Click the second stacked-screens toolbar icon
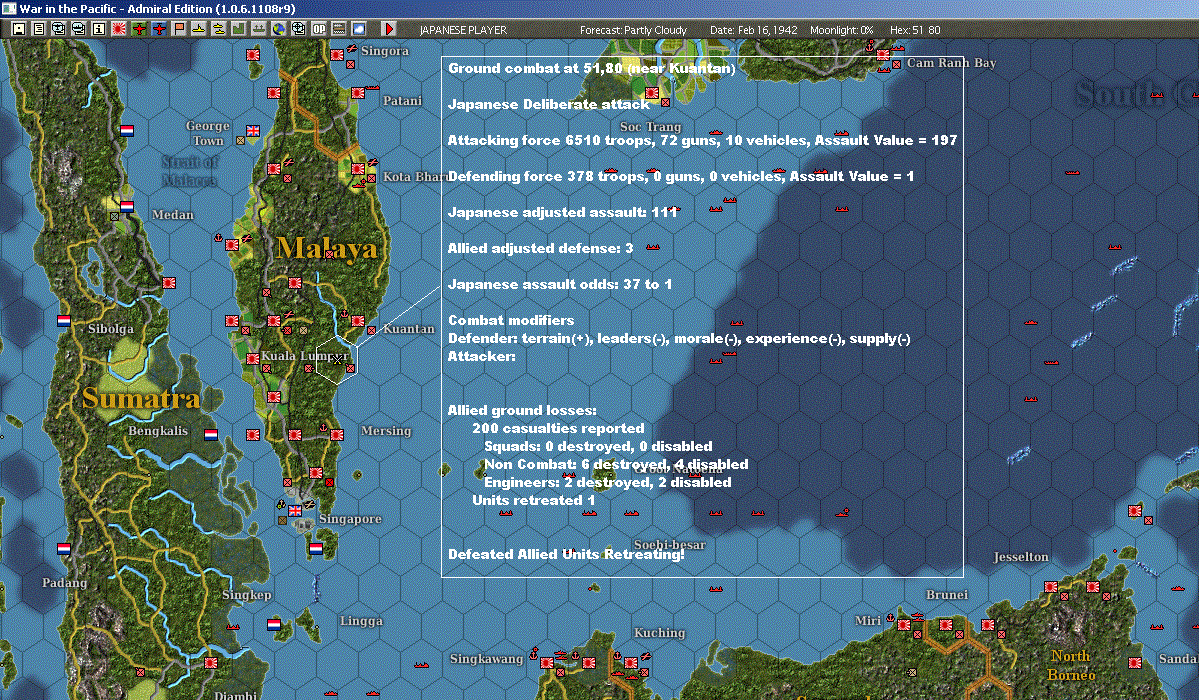 point(79,29)
